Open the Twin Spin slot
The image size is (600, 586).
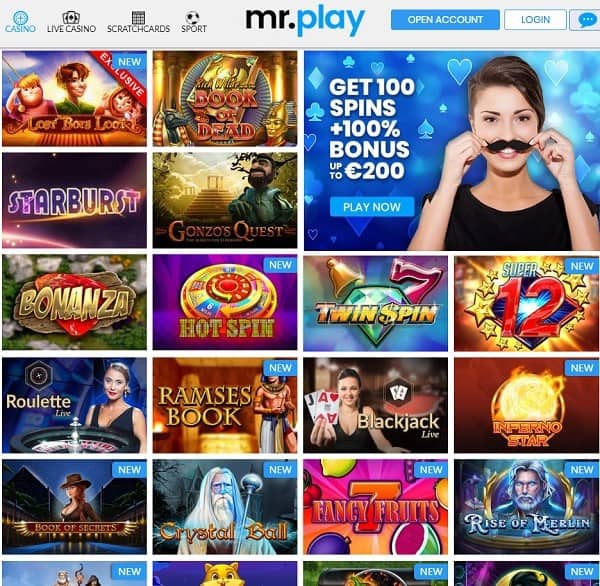coord(375,304)
